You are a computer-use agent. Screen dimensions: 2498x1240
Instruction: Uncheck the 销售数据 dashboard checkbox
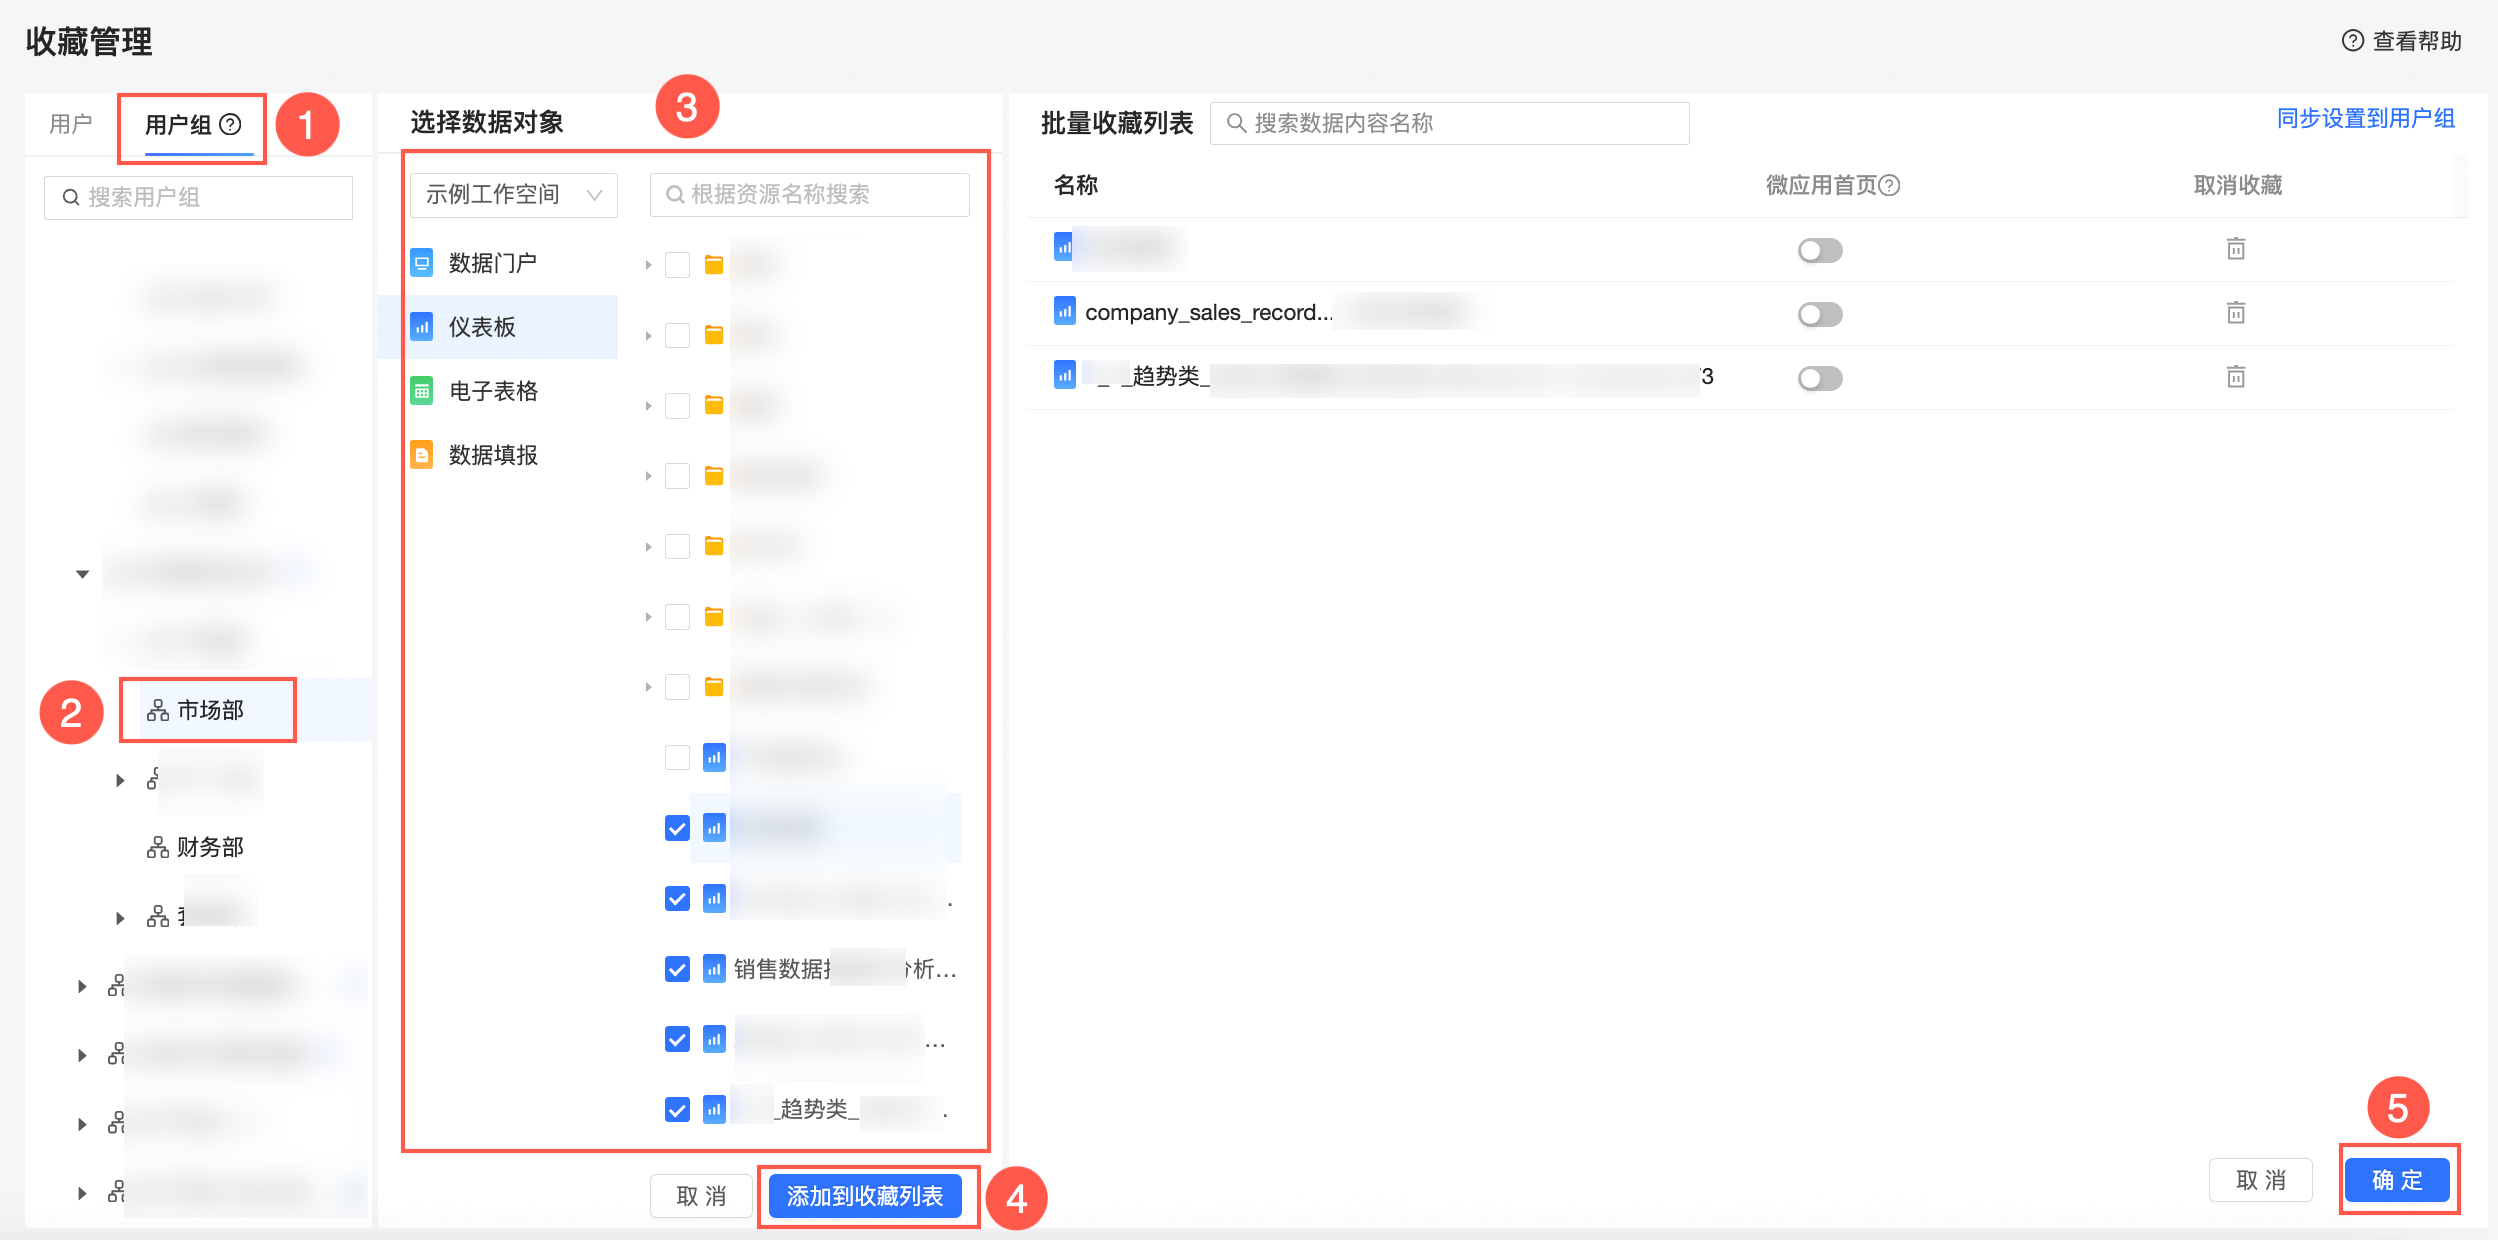click(x=677, y=969)
